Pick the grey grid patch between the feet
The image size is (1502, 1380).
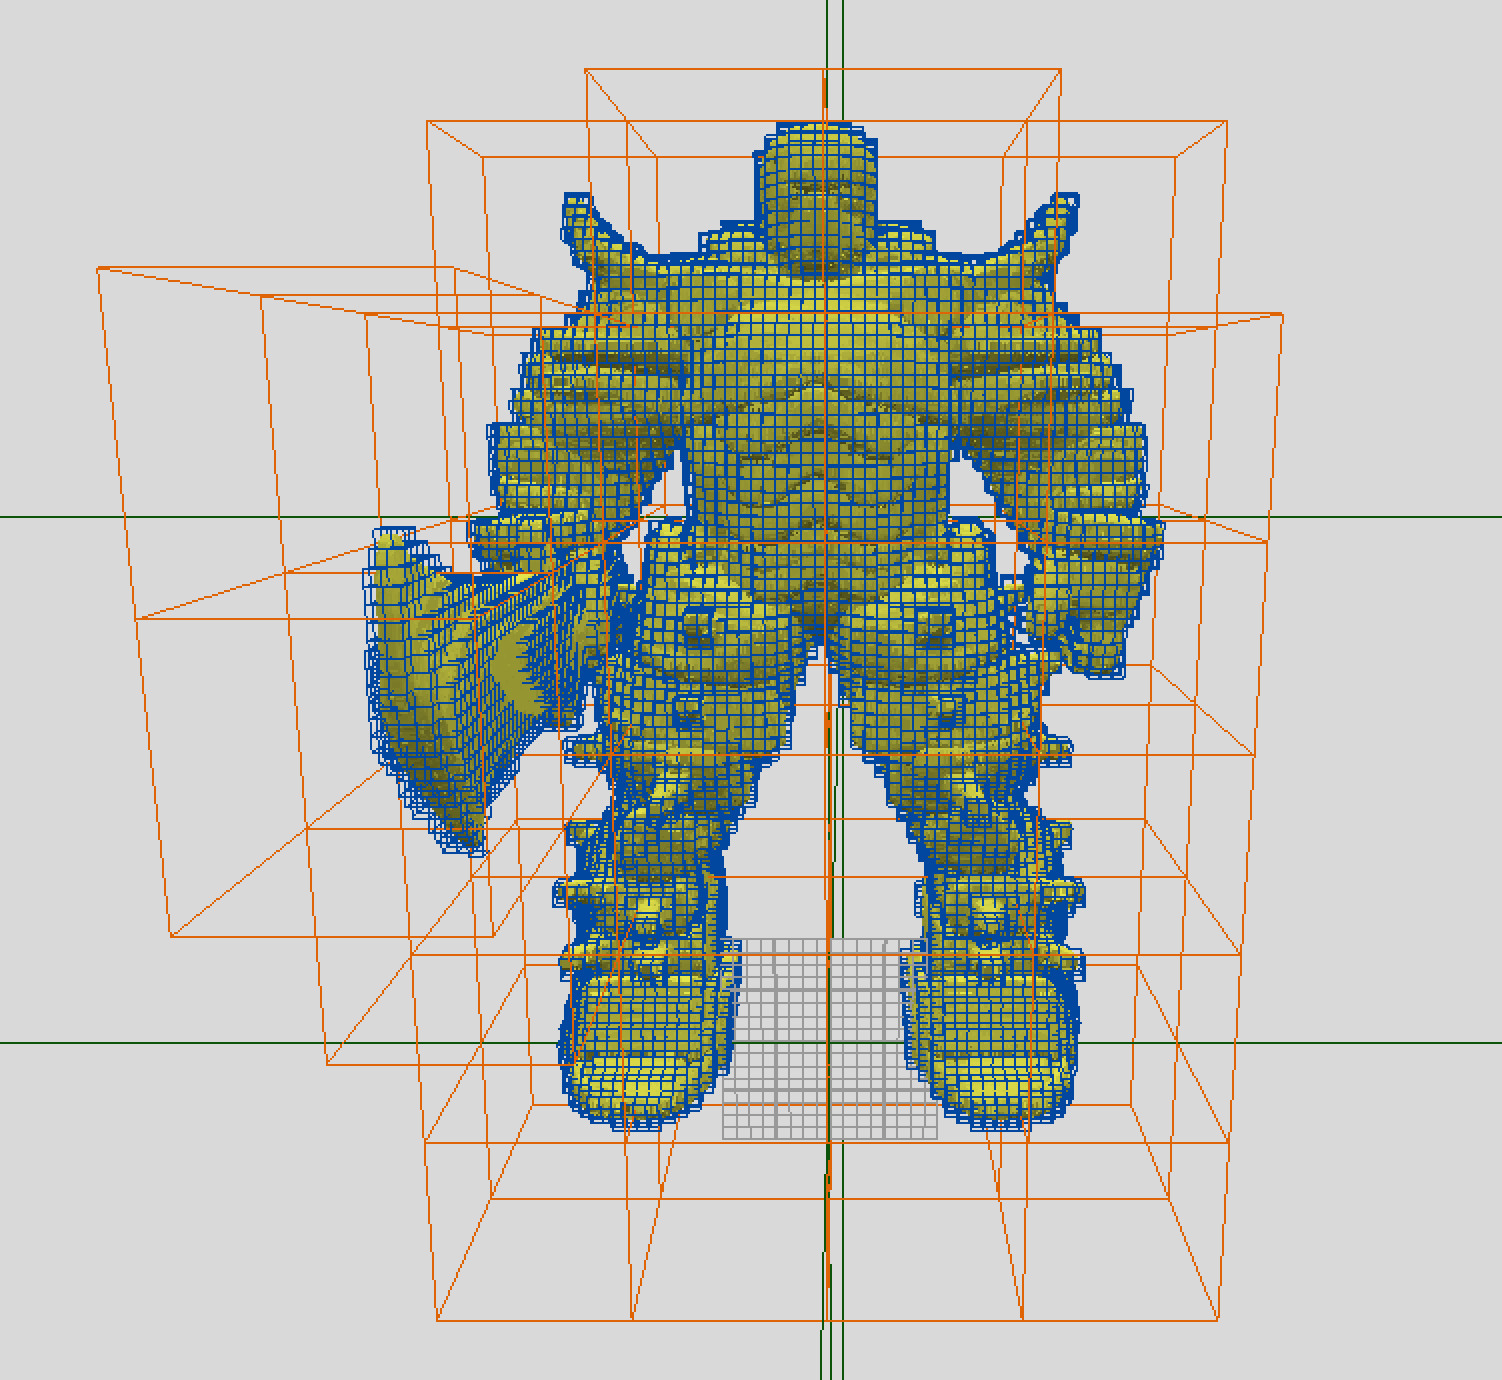pos(829,1038)
